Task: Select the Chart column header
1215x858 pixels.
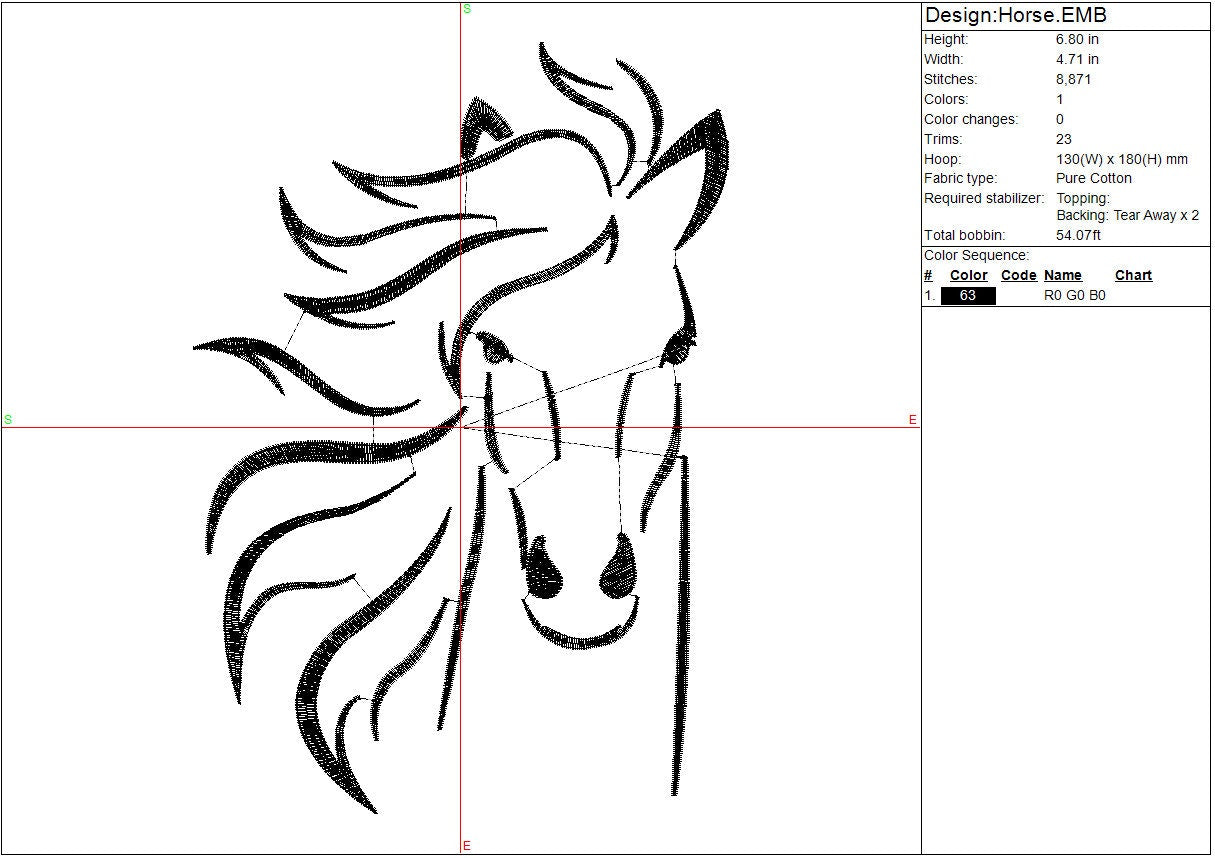Action: 1133,275
